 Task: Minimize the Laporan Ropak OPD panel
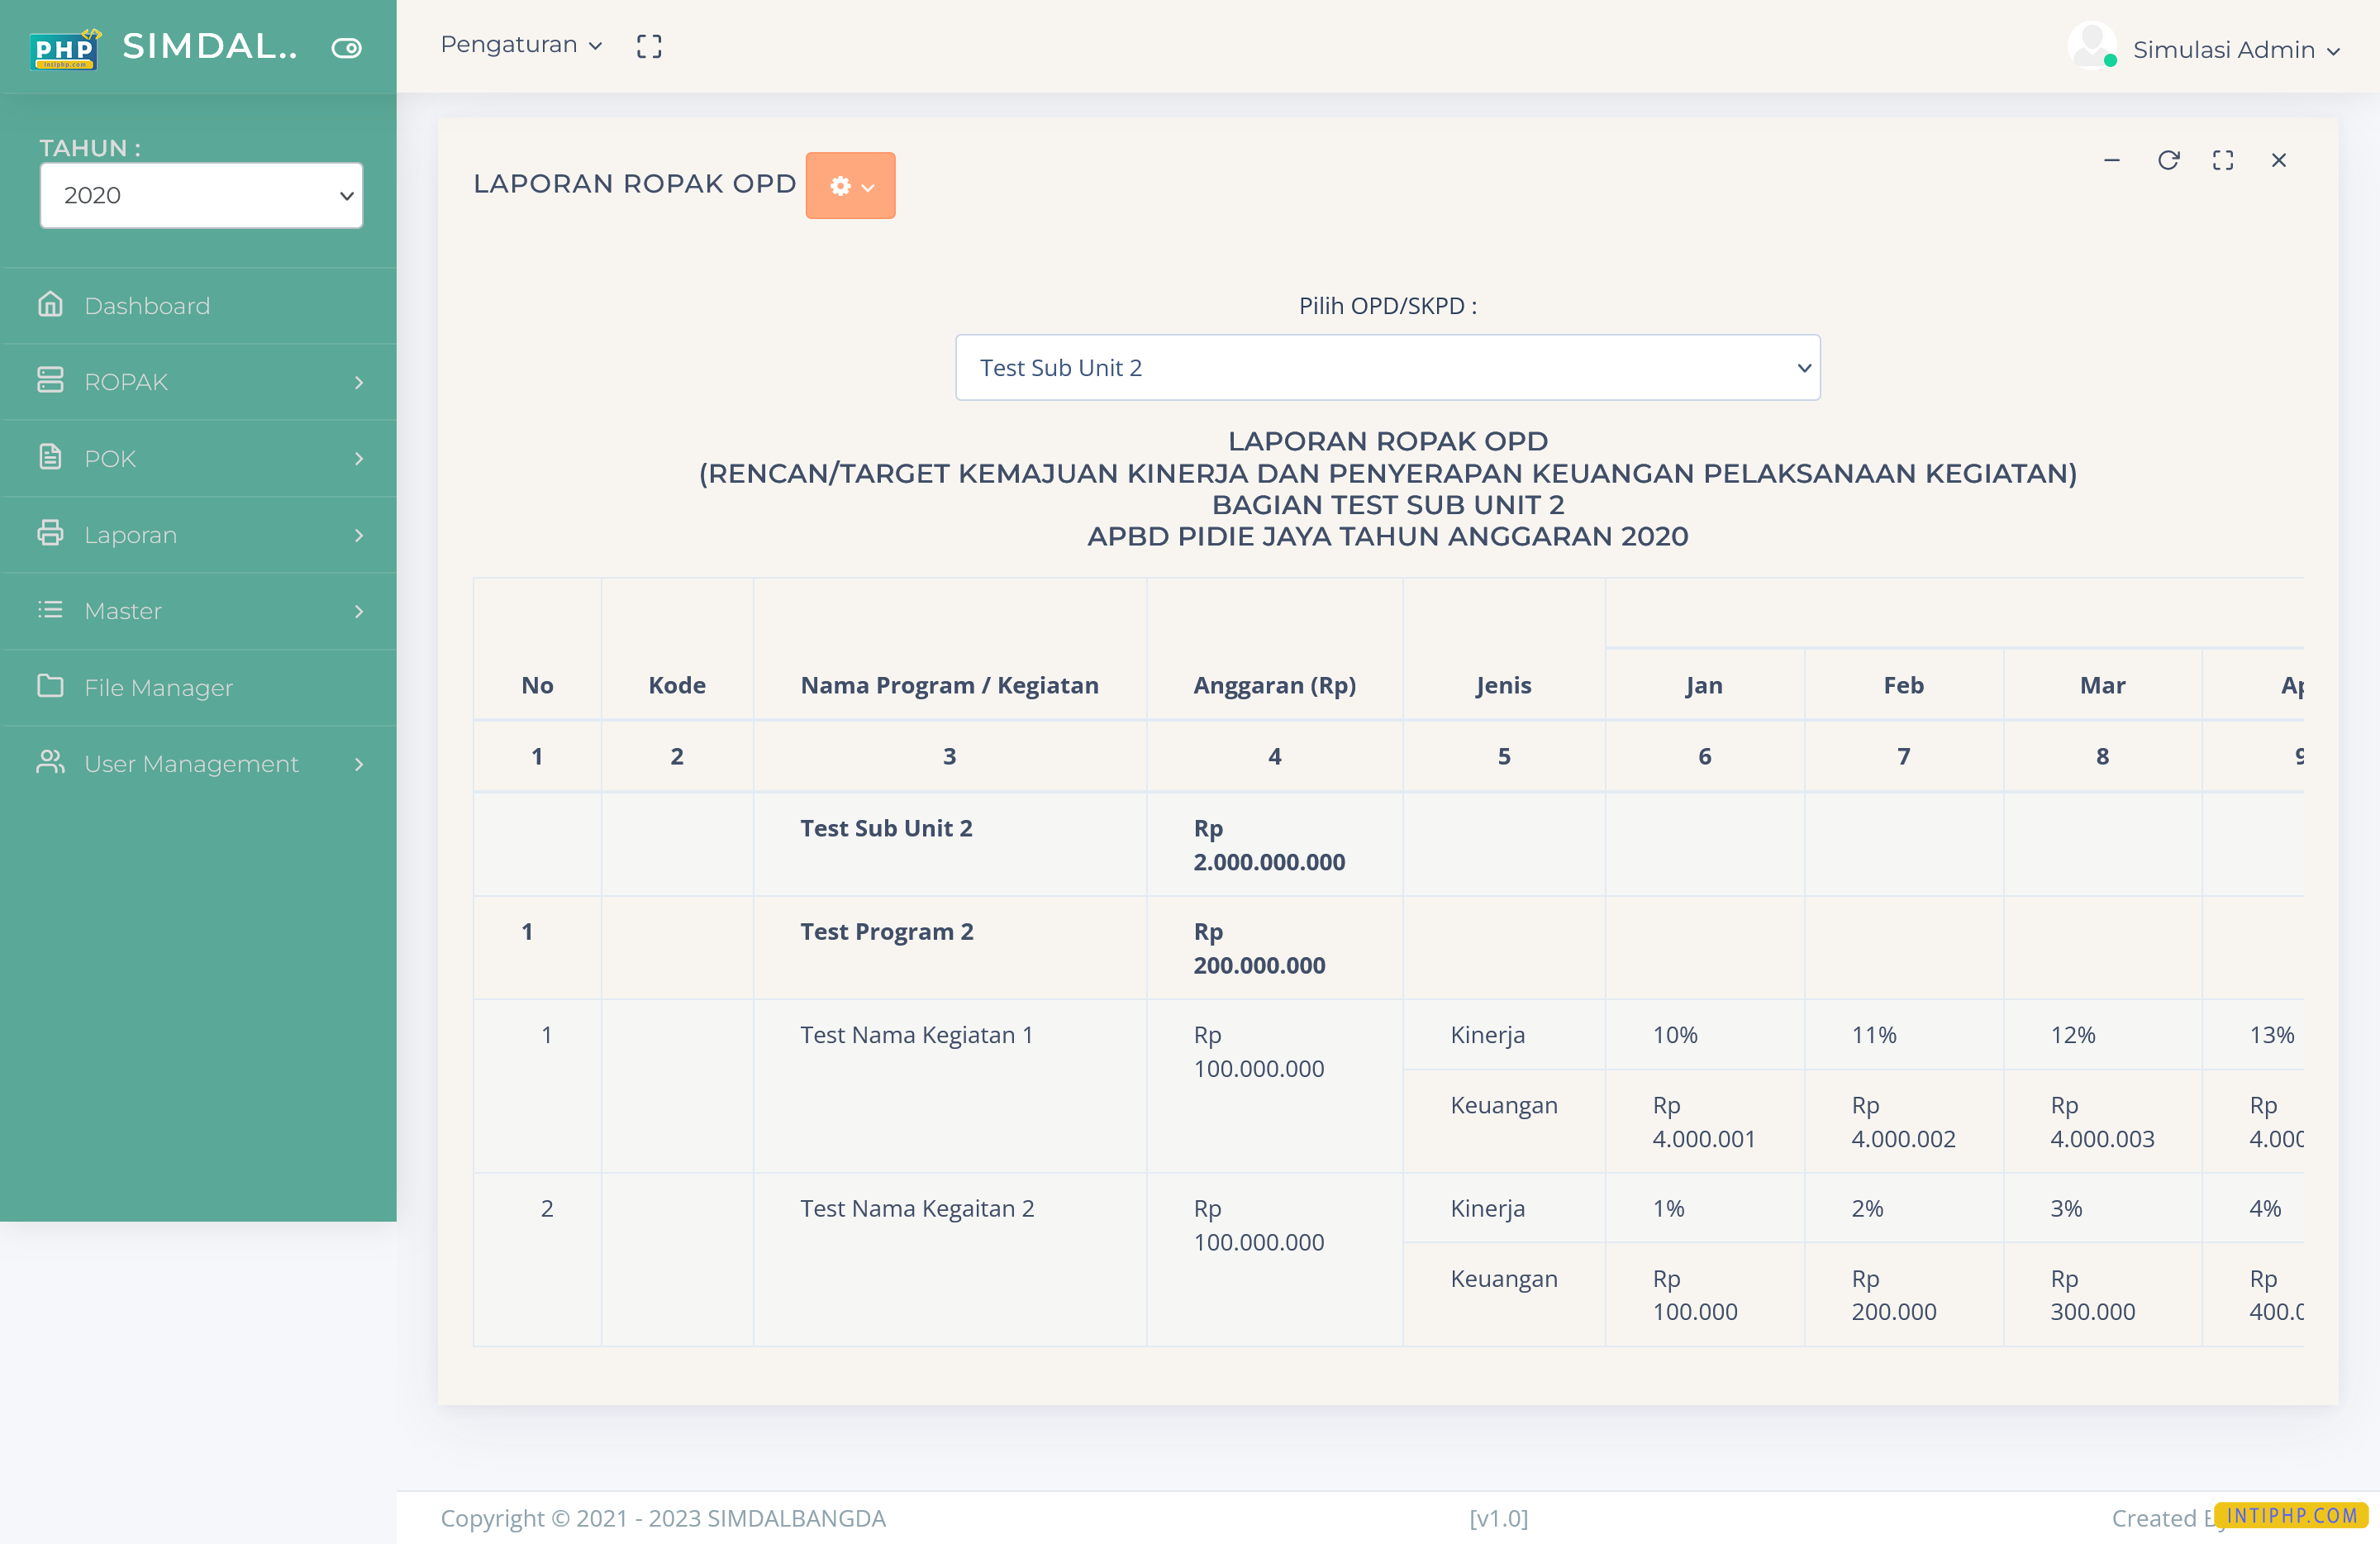pyautogui.click(x=2112, y=160)
